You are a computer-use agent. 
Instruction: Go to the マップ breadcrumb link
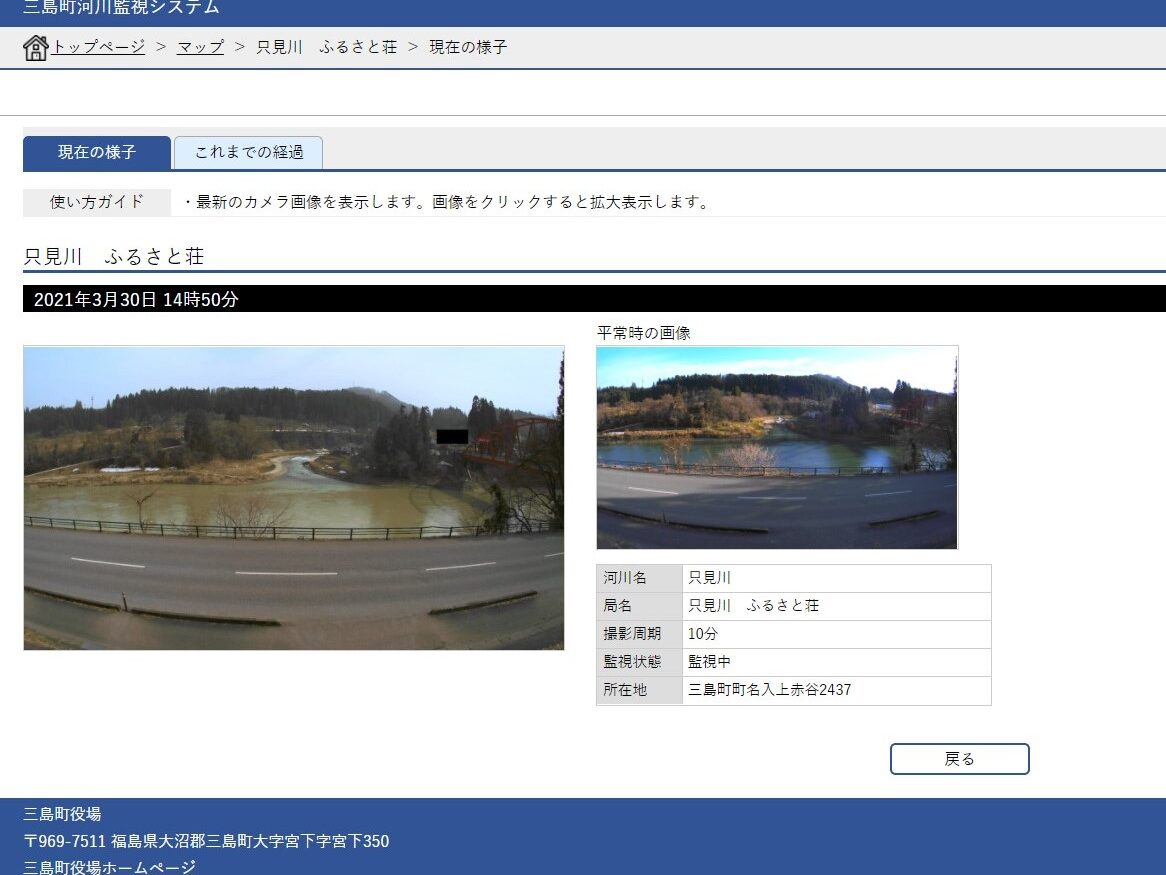point(200,47)
